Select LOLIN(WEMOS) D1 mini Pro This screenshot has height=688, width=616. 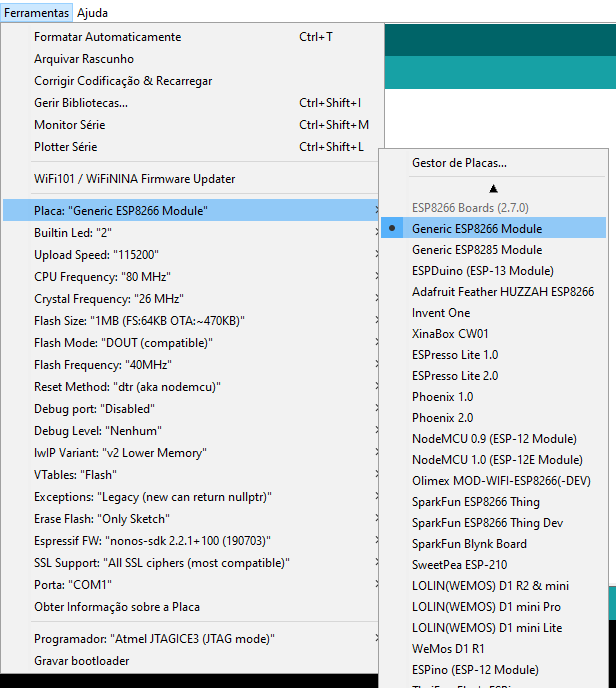(x=494, y=607)
